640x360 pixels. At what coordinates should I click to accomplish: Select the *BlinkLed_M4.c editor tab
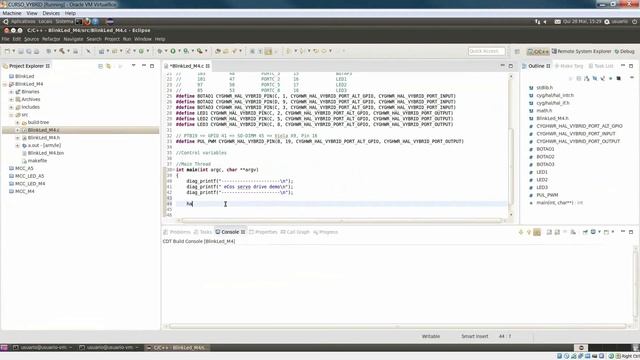coord(187,66)
